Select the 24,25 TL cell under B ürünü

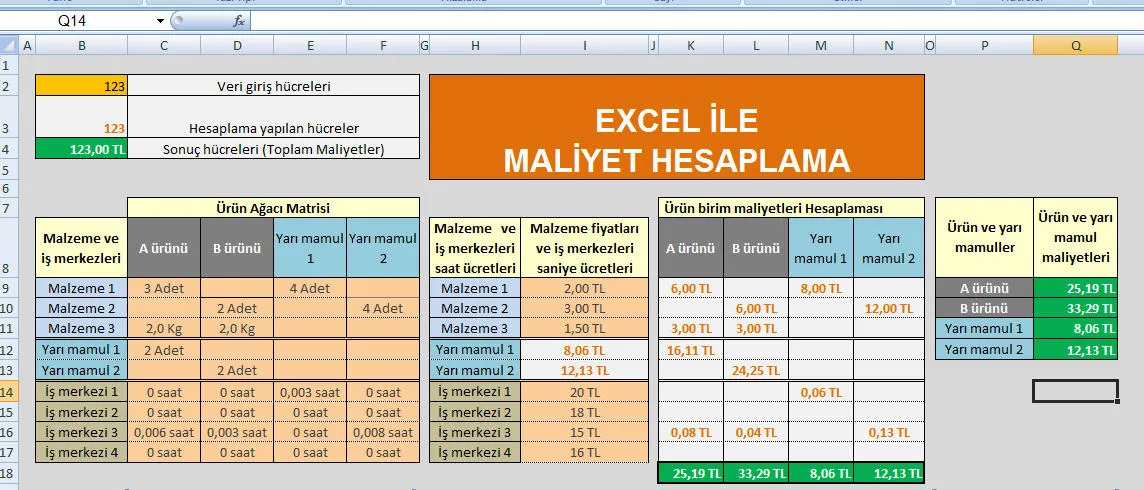pyautogui.click(x=755, y=370)
